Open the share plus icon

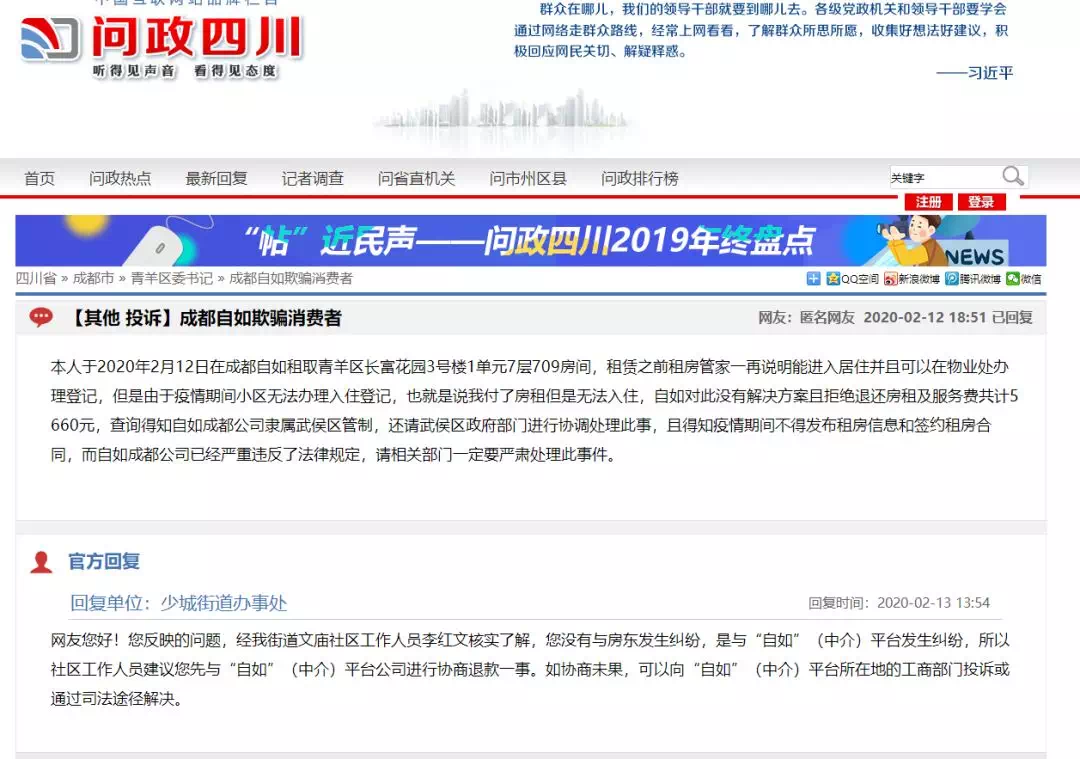pyautogui.click(x=813, y=278)
